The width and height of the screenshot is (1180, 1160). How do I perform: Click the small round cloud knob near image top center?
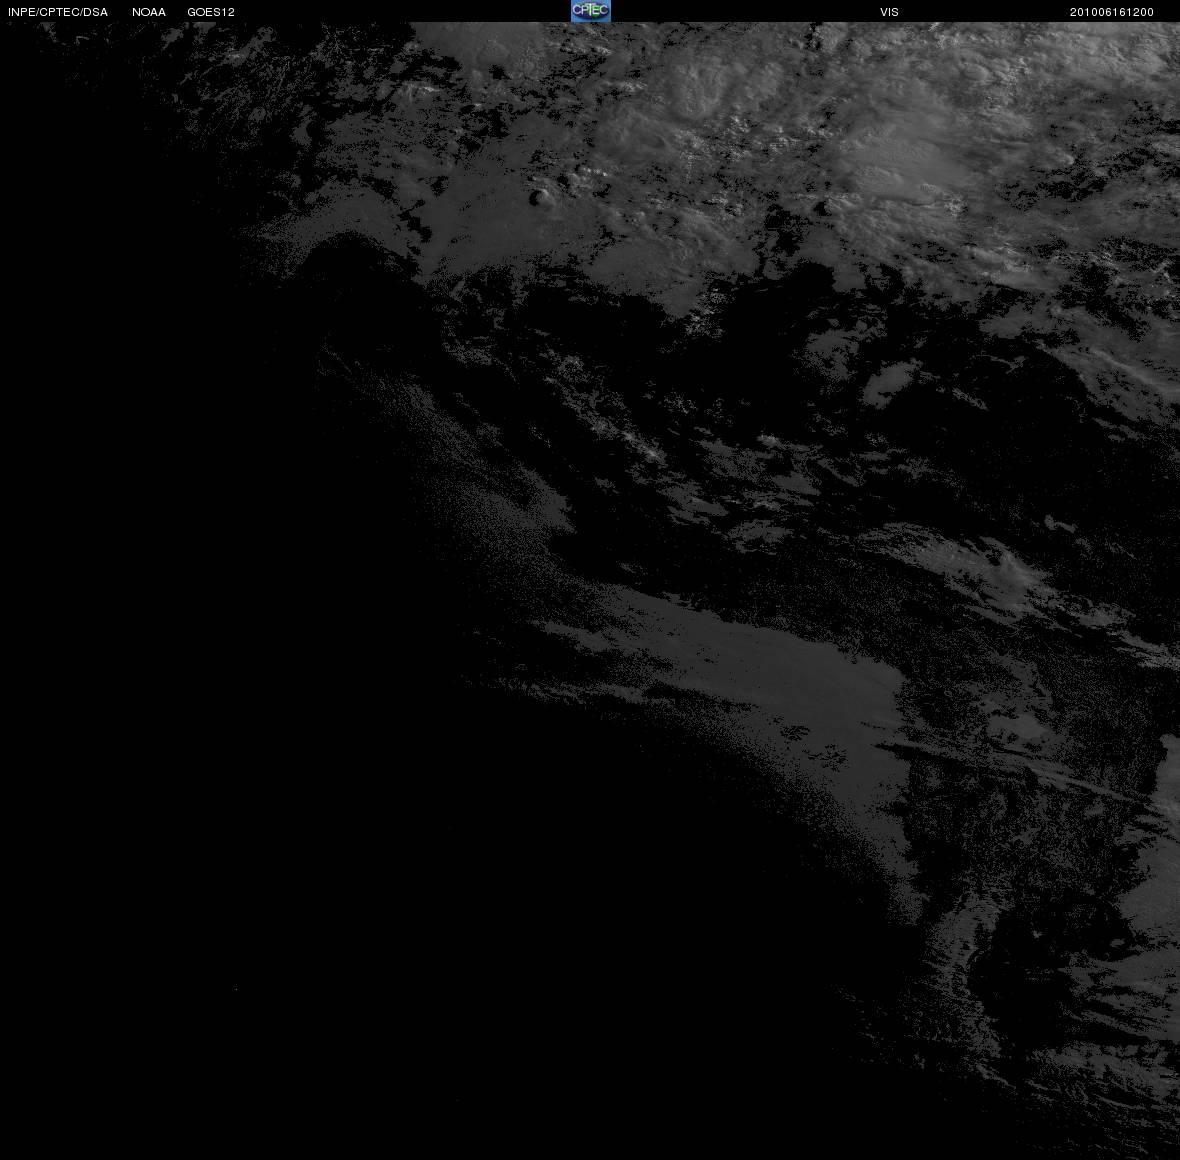540,198
